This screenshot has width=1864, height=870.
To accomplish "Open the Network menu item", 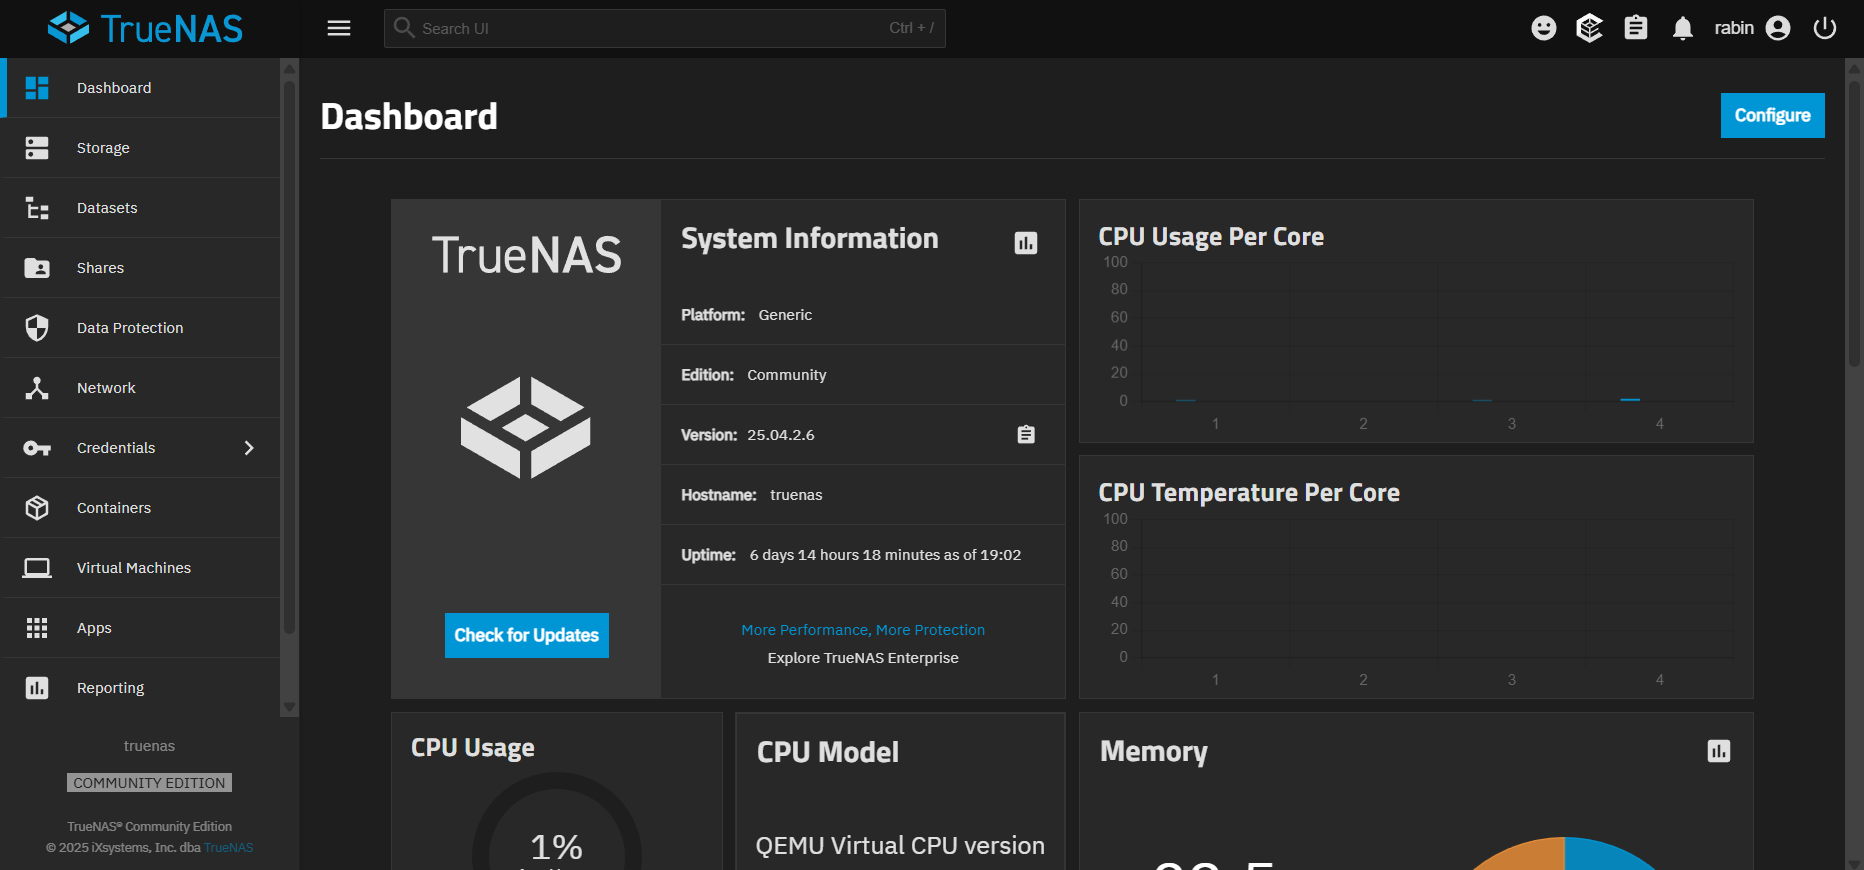I will pyautogui.click(x=142, y=388).
